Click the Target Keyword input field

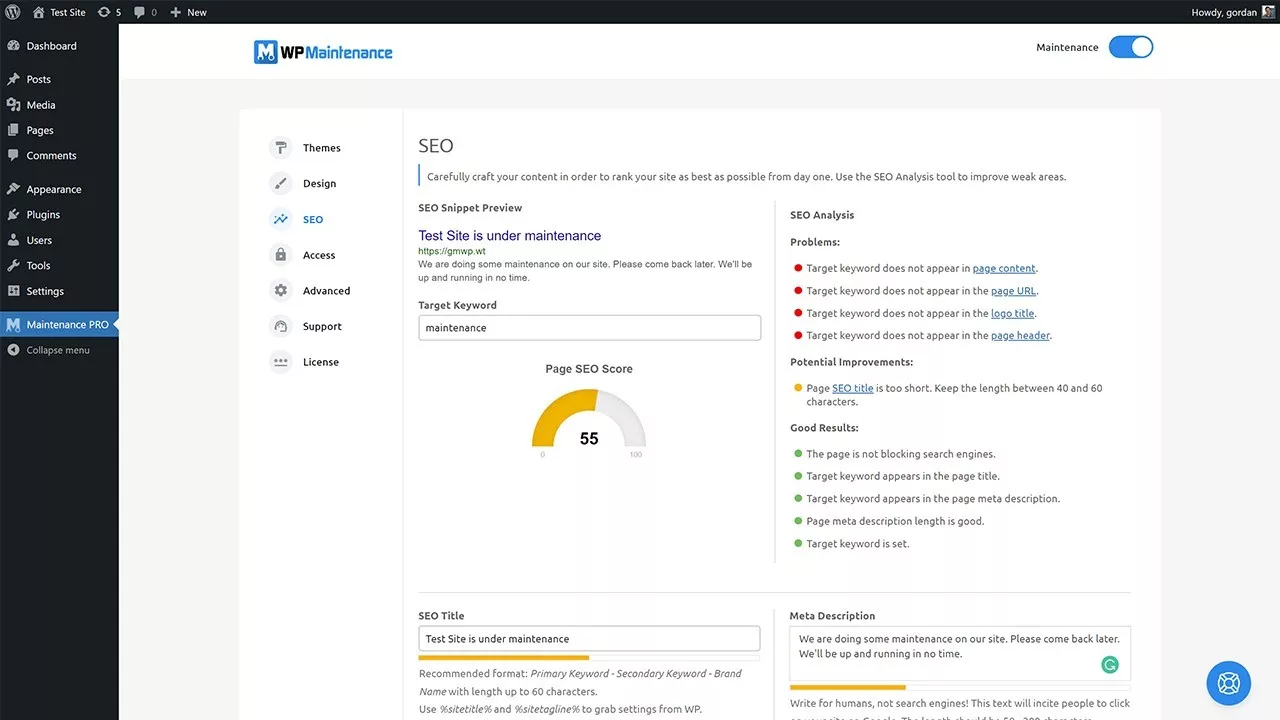coord(589,328)
